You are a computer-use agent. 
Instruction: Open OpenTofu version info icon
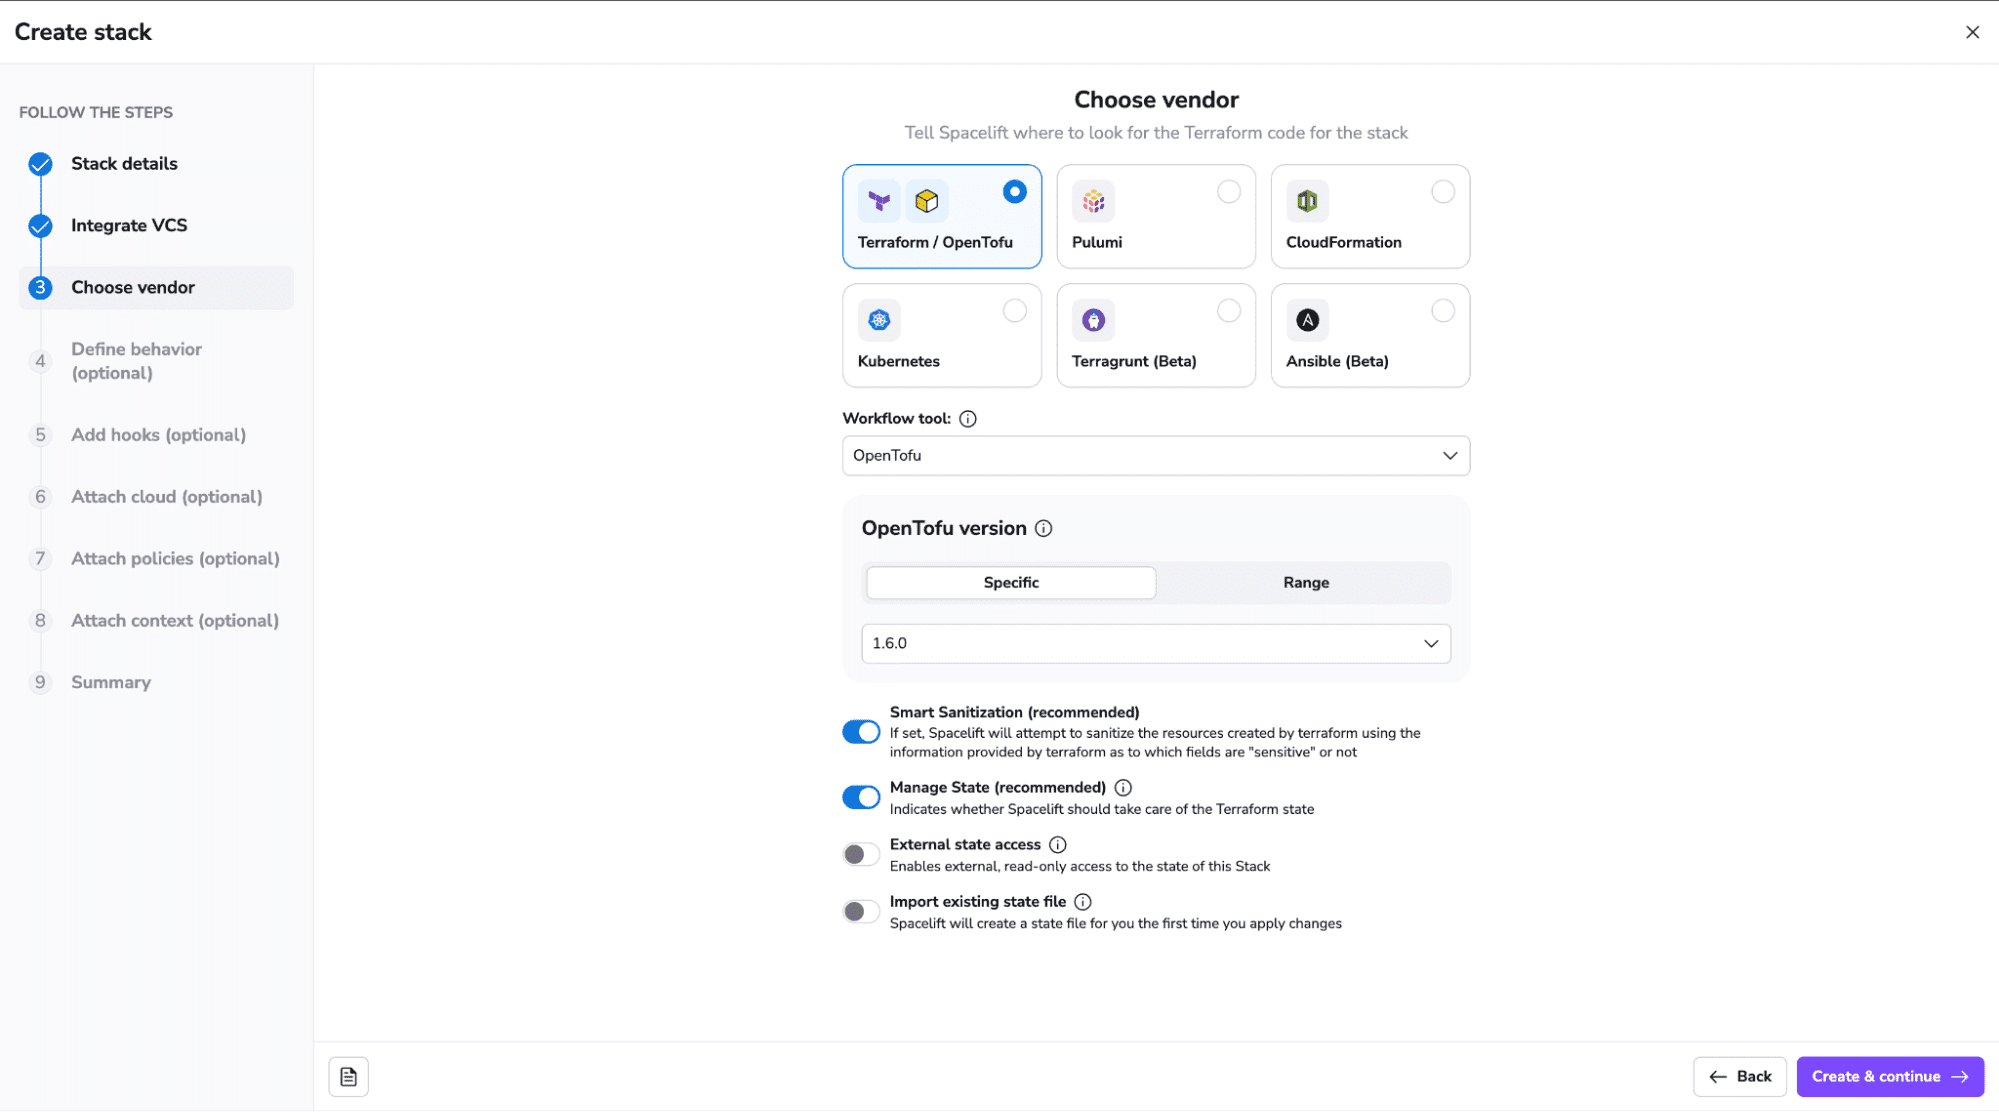click(1043, 528)
